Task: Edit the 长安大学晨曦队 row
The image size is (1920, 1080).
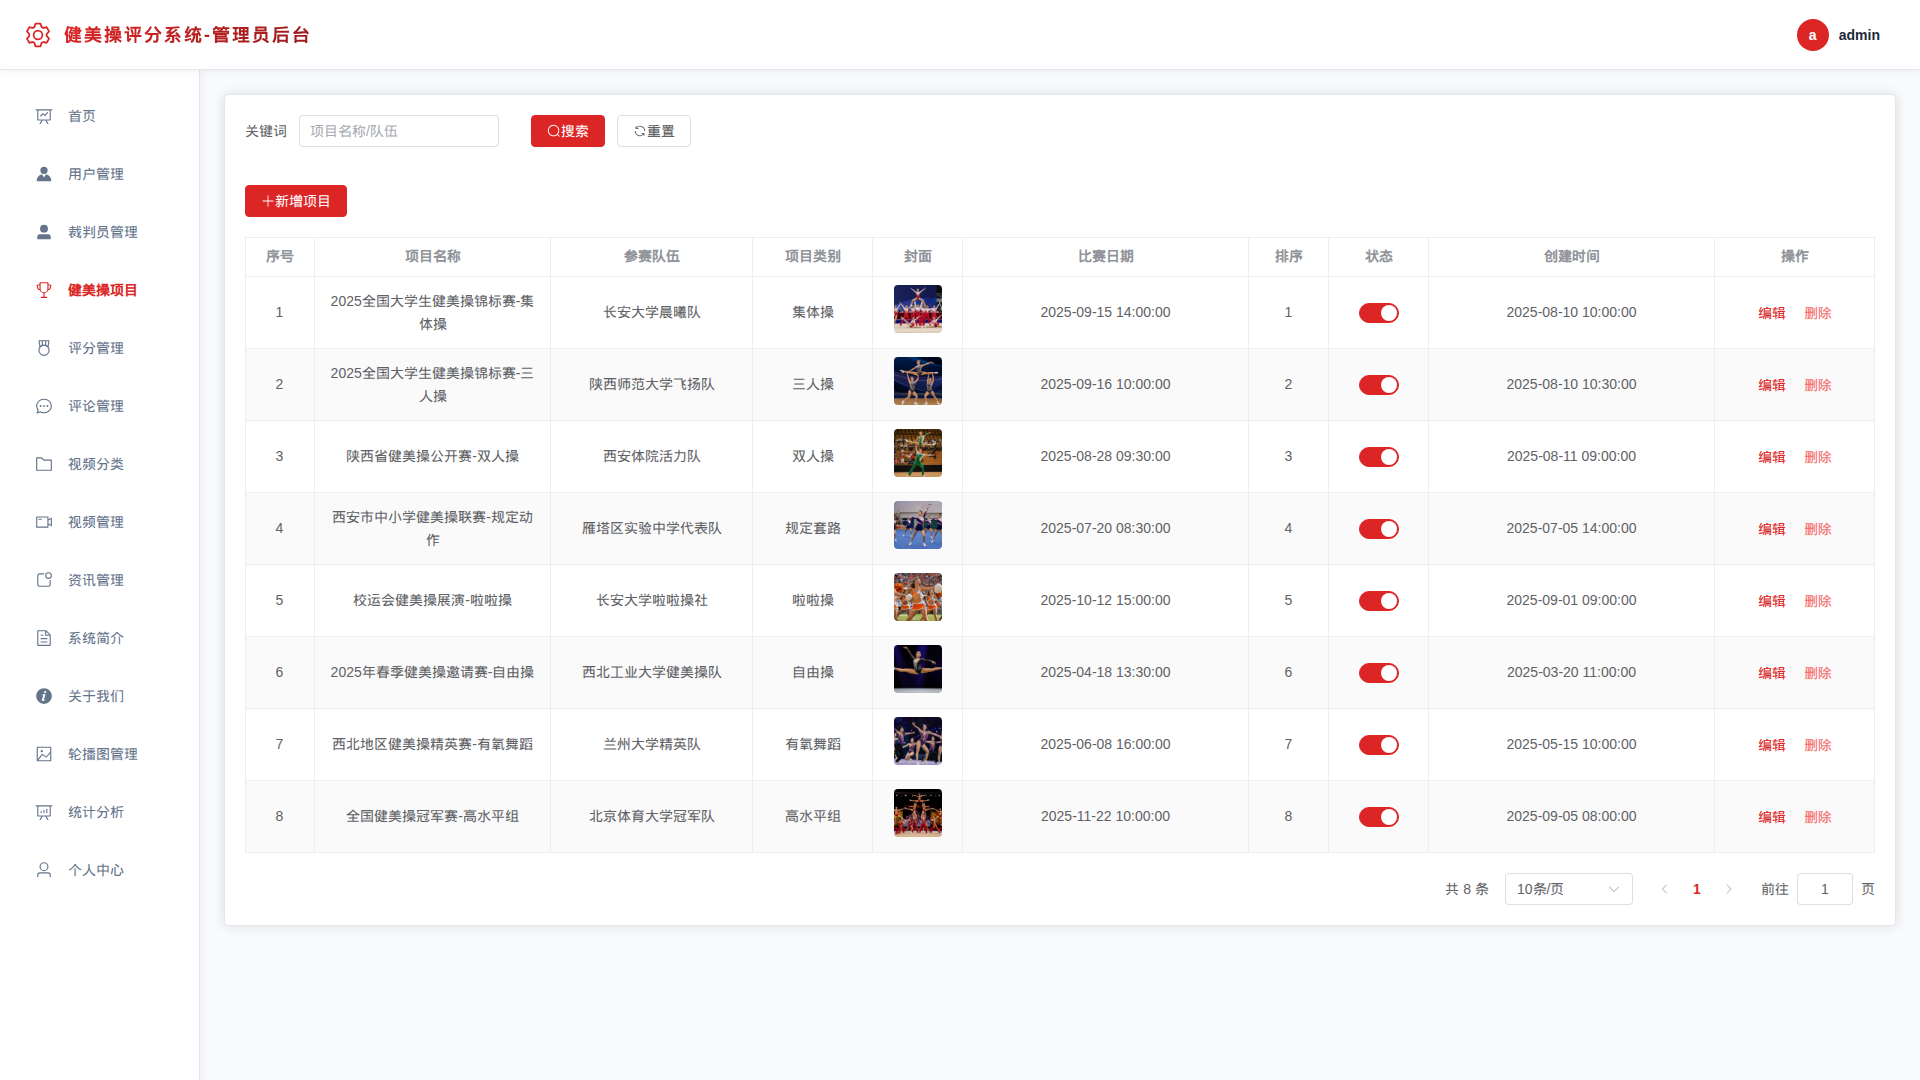Action: (1771, 313)
